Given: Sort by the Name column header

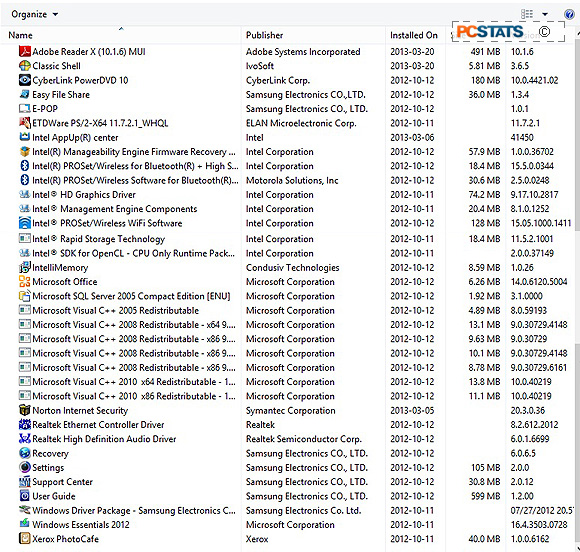Looking at the screenshot, I should point(20,35).
